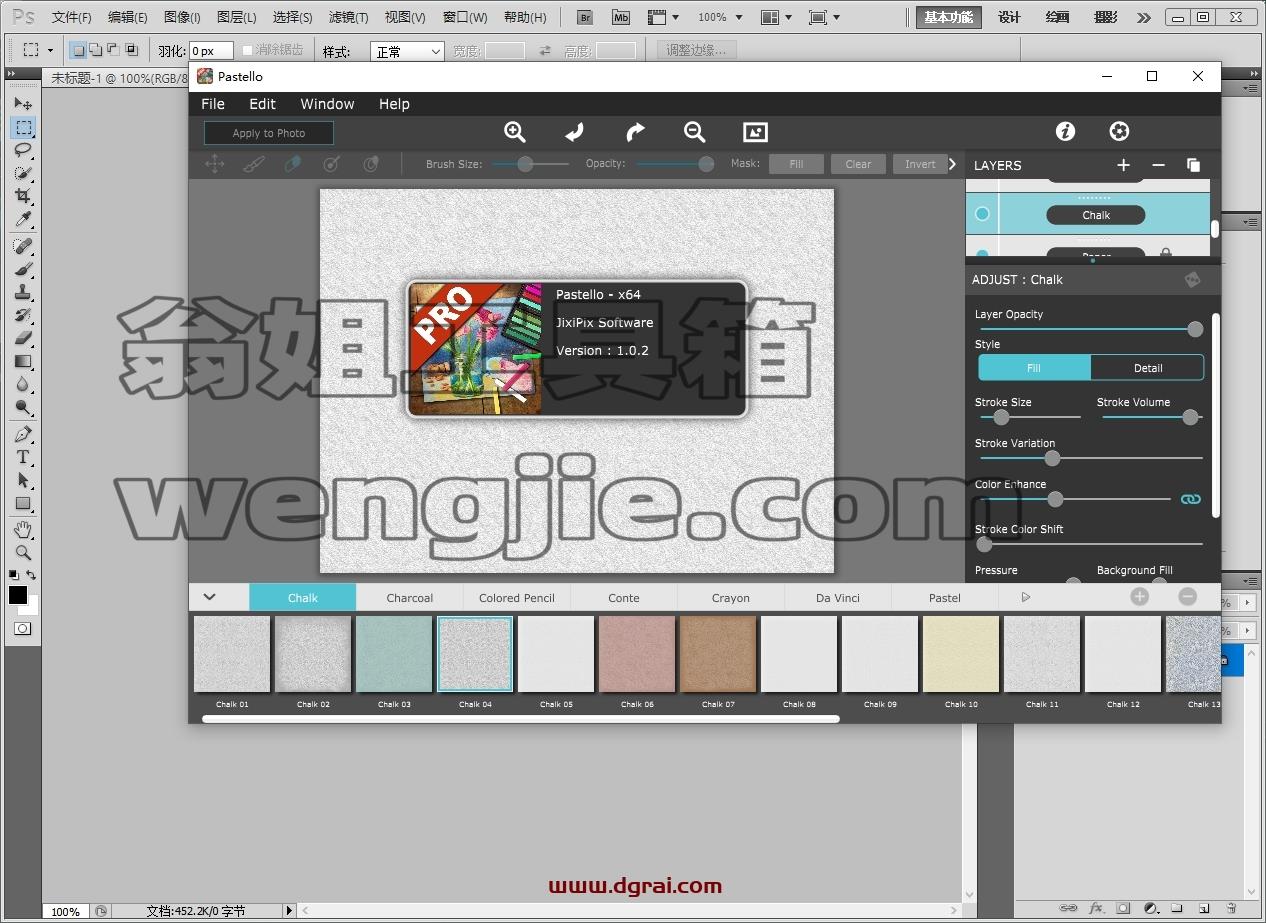Choose the Add to Selection mode button
This screenshot has height=923, width=1266.
click(96, 50)
